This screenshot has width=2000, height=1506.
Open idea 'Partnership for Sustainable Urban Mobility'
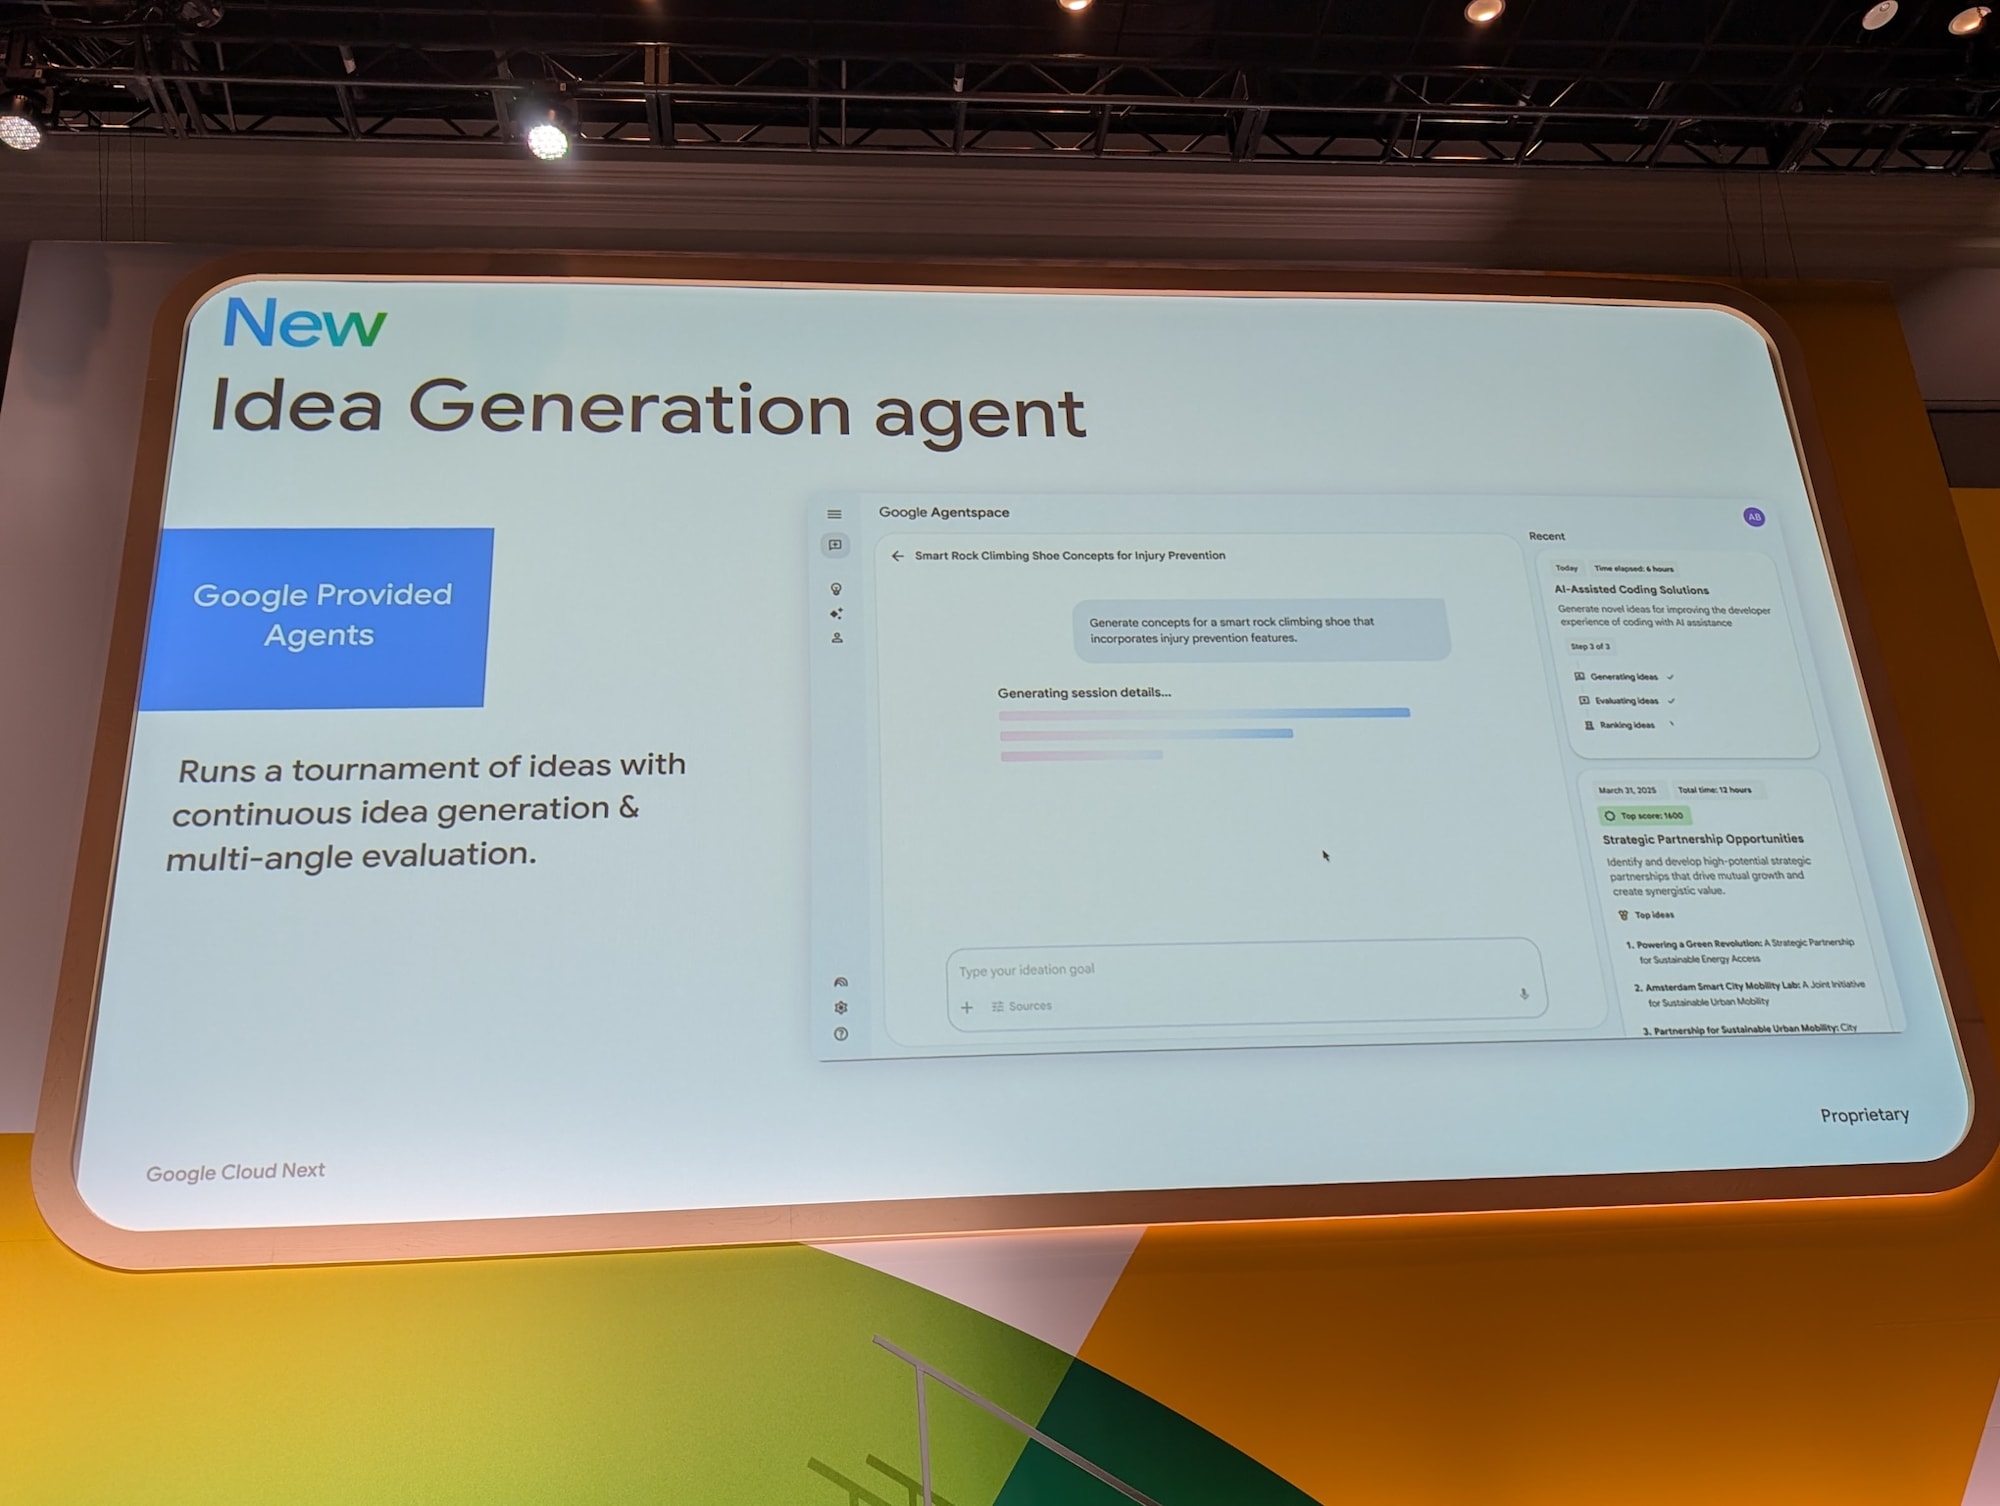pos(1749,1028)
